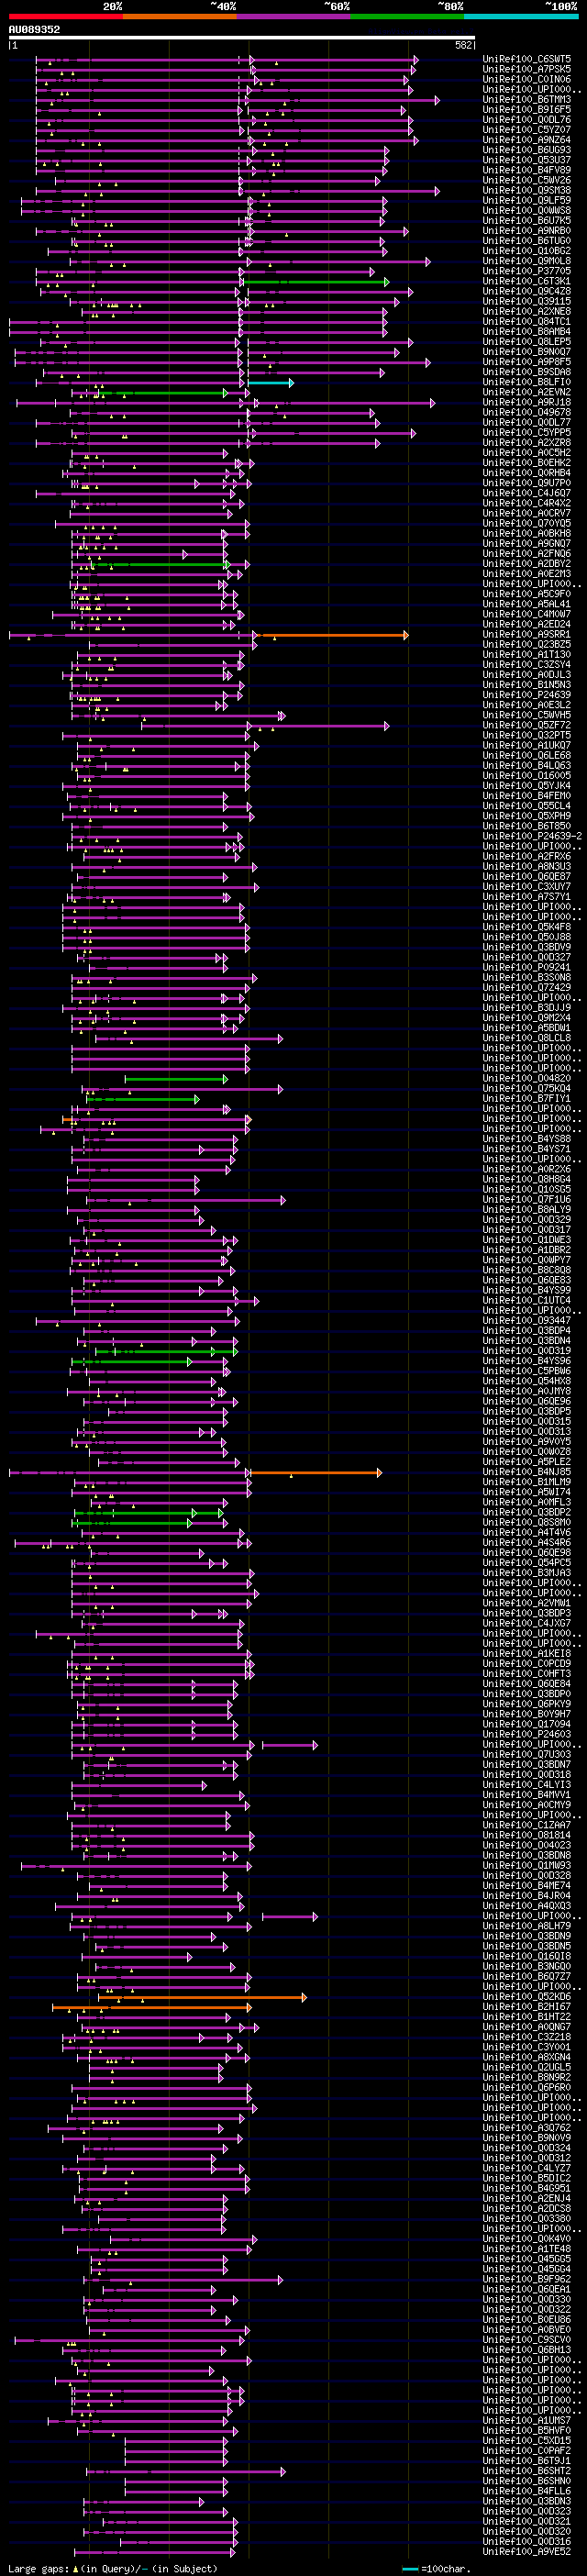This screenshot has width=587, height=2576.
Task: Click cyan alignment bar of B8LFI0
Action: coord(271,383)
